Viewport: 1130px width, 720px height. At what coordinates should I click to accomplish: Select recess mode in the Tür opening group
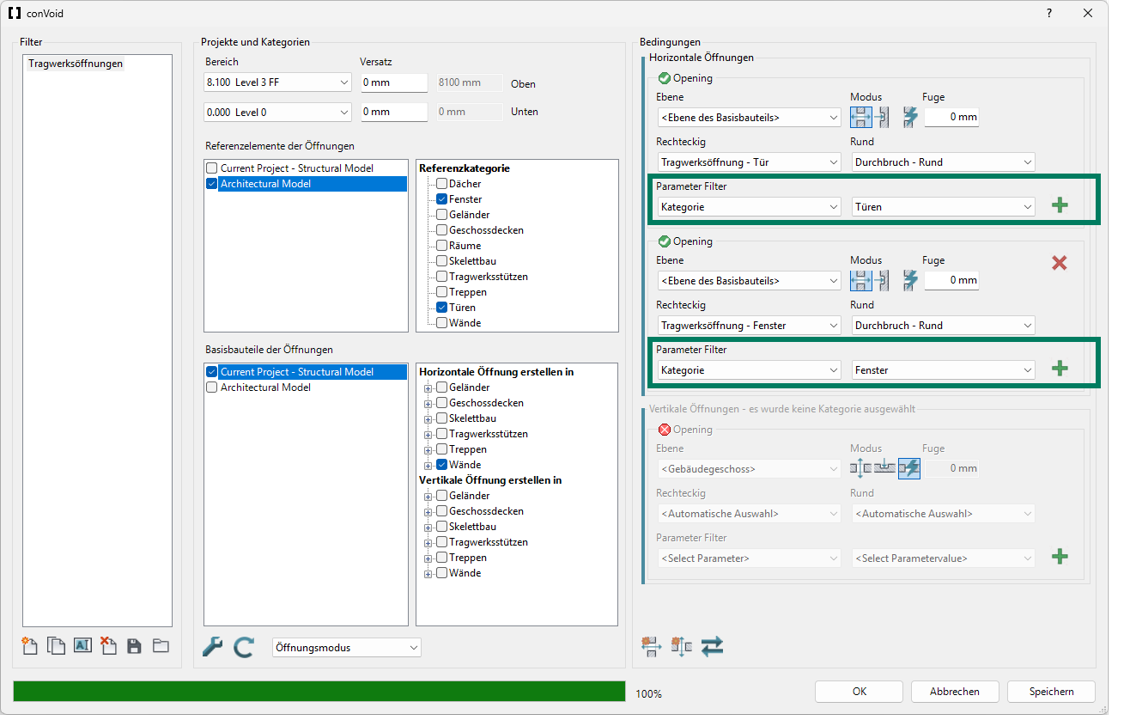883,117
